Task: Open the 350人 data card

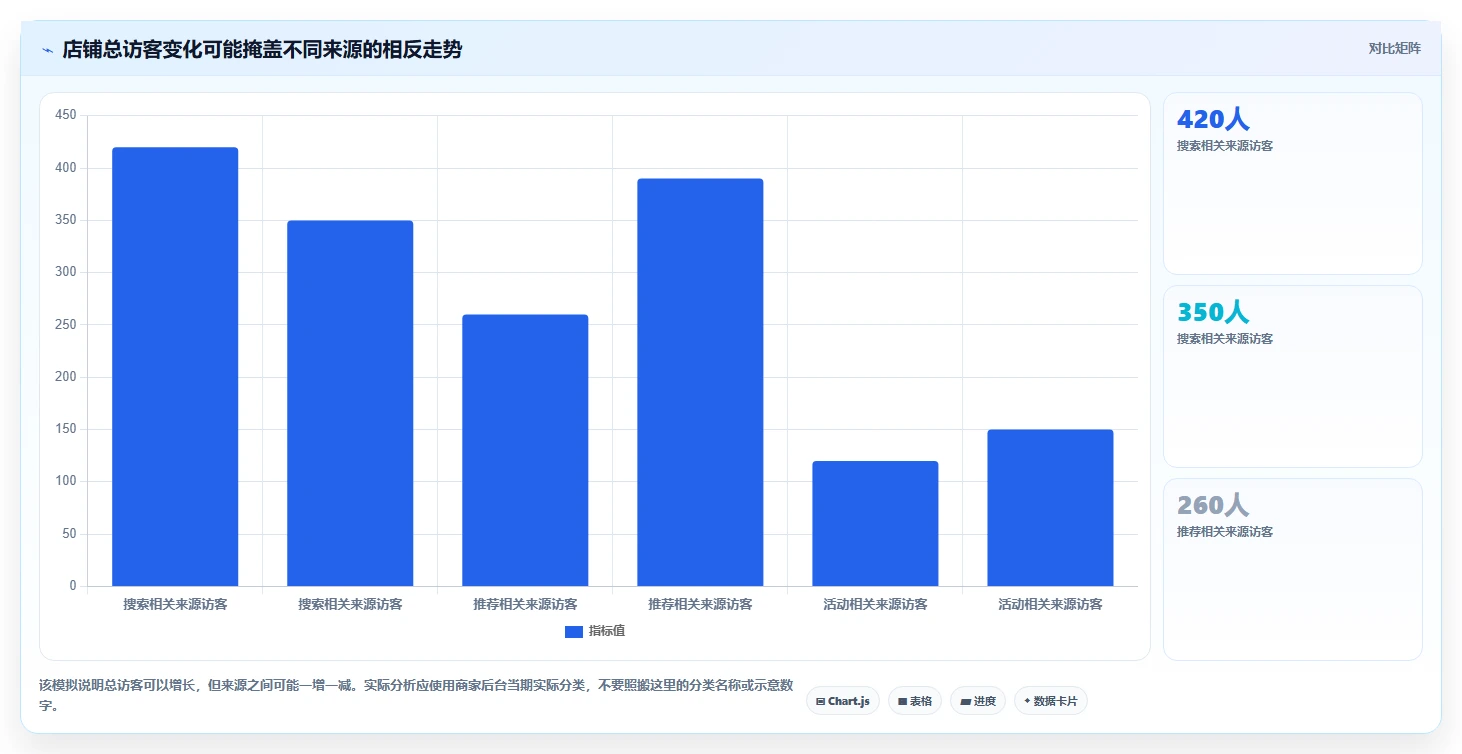Action: (x=1292, y=376)
